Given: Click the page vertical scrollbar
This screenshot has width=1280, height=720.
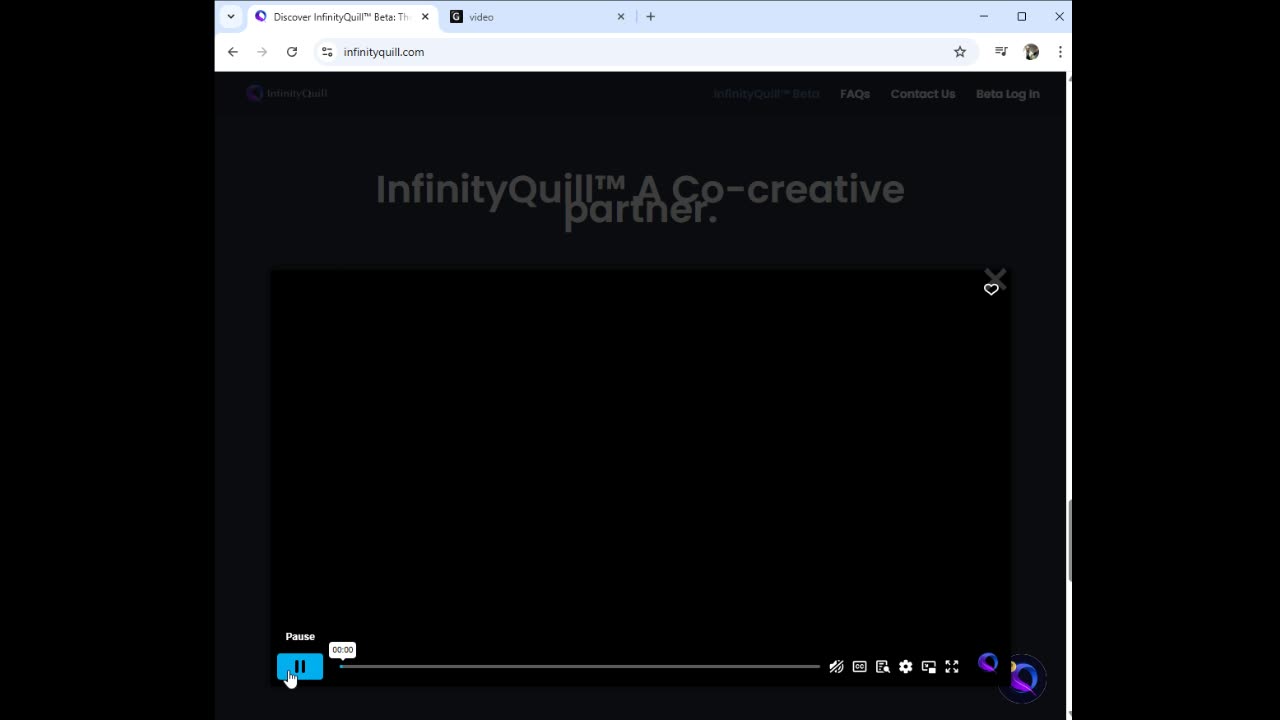Looking at the screenshot, I should point(1069,540).
